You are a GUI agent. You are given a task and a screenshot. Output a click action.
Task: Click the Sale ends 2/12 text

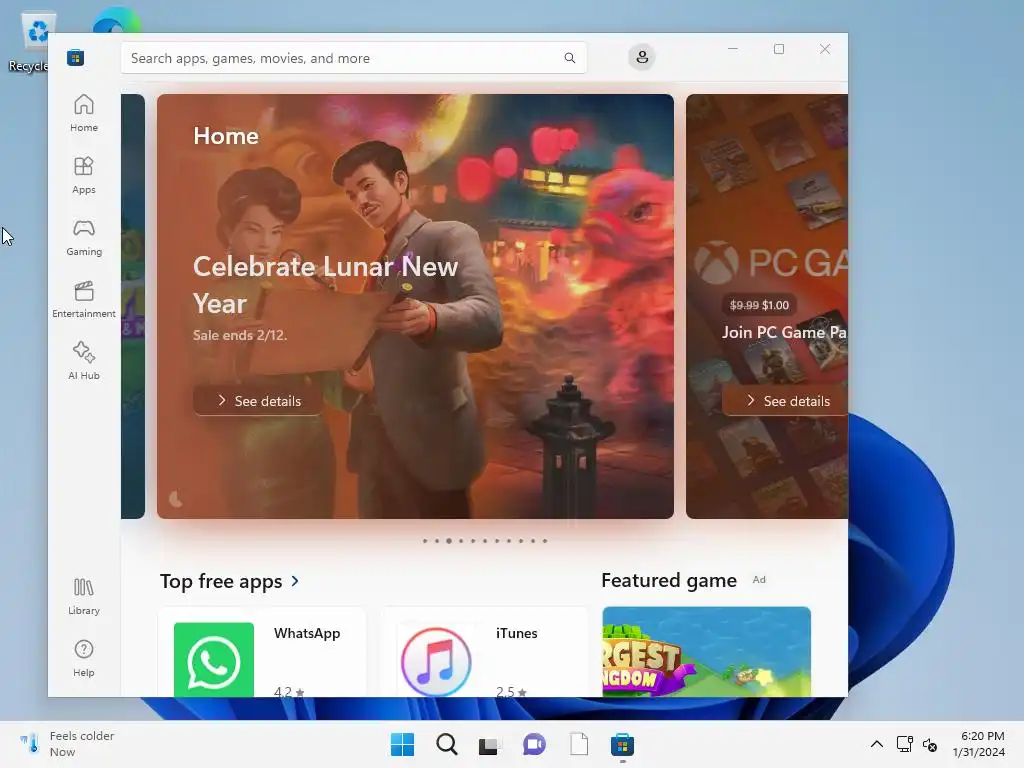[240, 335]
